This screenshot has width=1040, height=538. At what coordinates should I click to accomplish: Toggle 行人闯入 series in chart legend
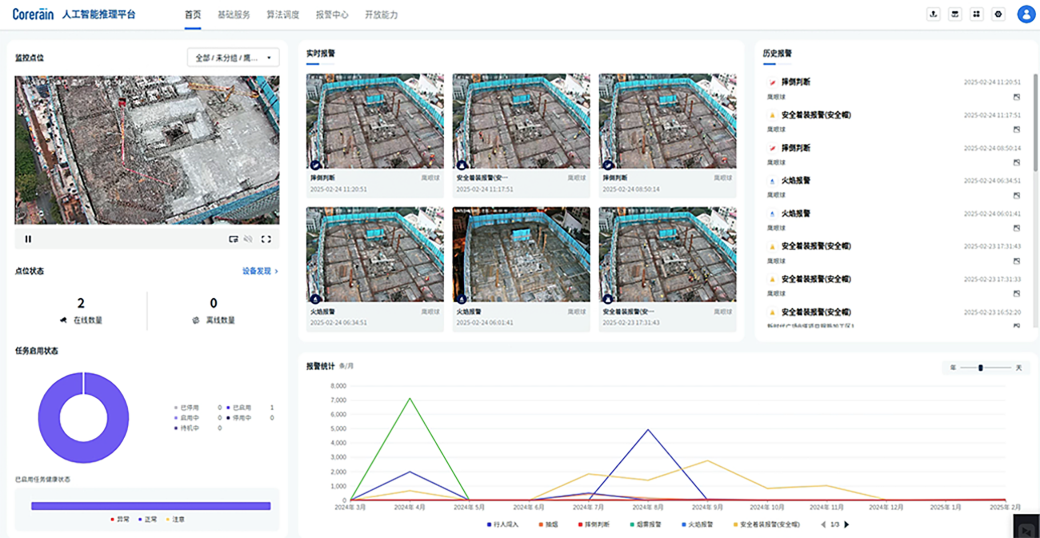pos(502,524)
